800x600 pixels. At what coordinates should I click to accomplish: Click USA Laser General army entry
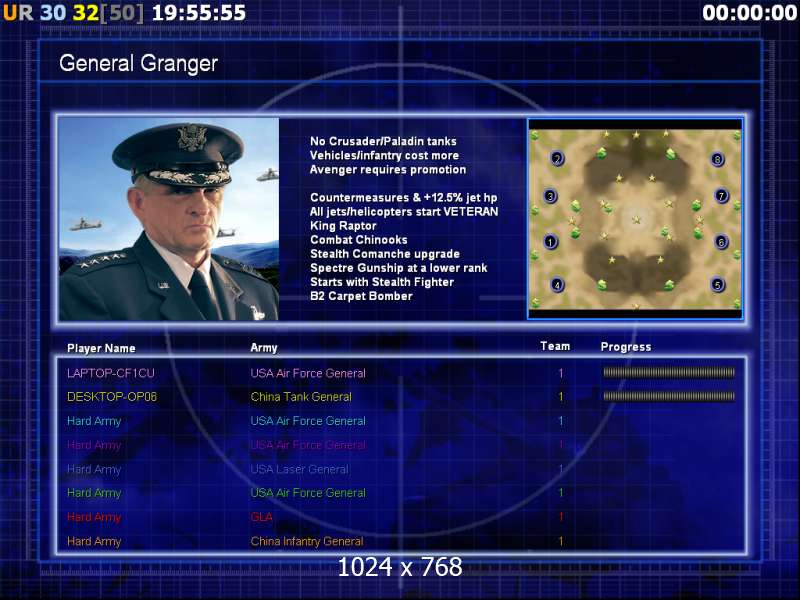tap(299, 469)
